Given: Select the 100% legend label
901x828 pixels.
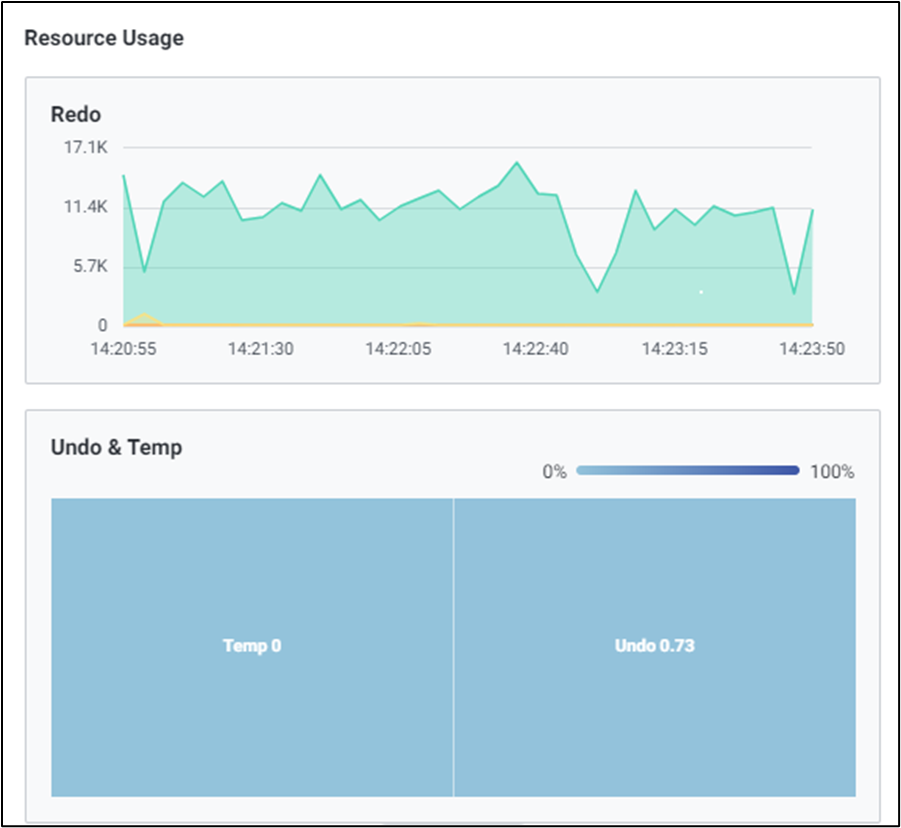Looking at the screenshot, I should (x=832, y=472).
